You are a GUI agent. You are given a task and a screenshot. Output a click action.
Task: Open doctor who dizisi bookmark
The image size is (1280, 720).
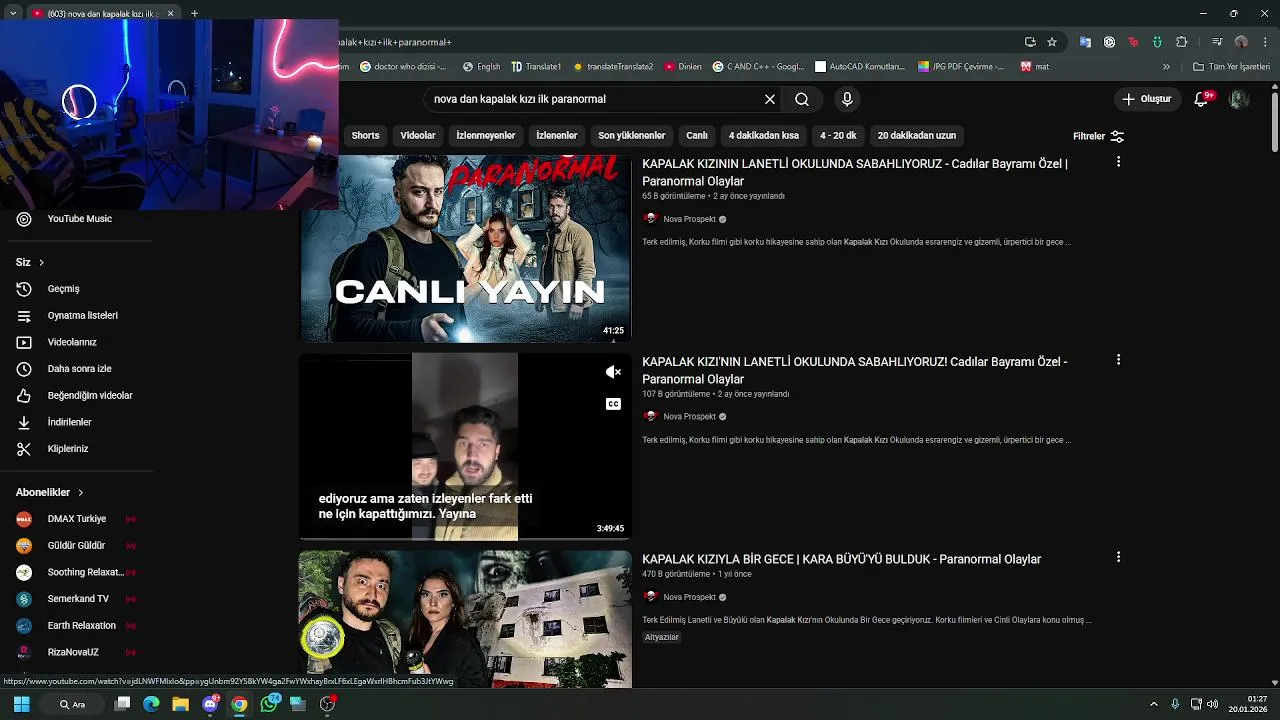[403, 67]
